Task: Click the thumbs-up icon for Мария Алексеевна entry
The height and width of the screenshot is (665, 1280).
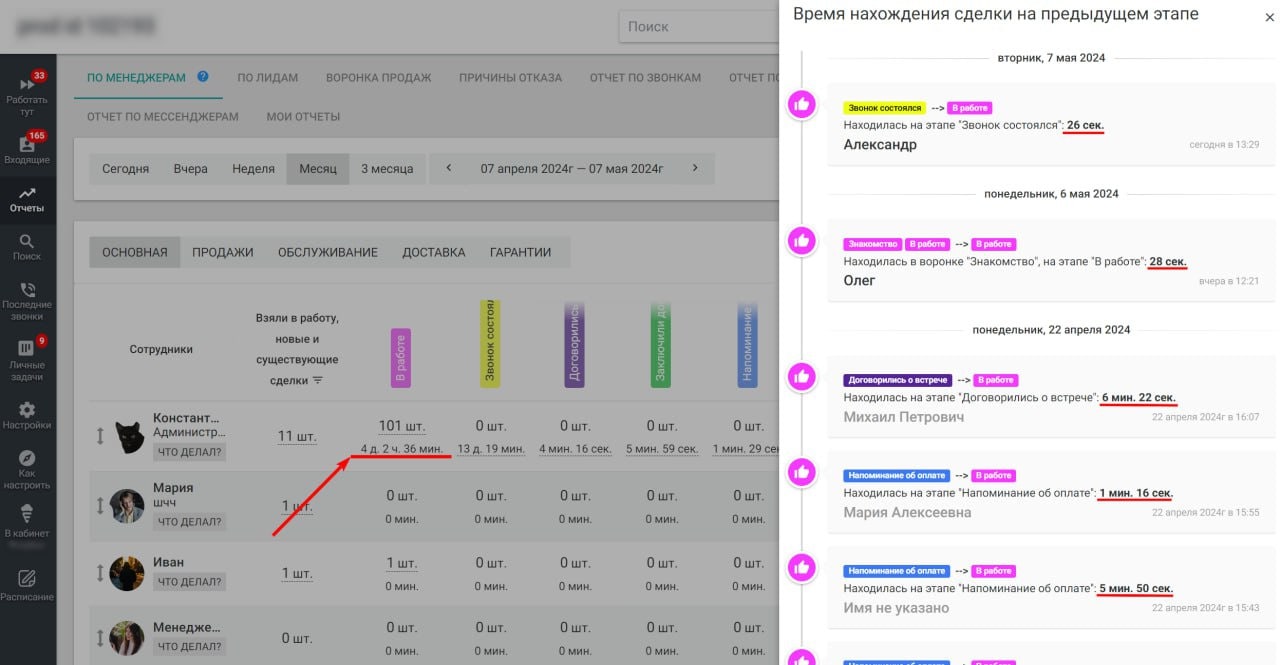Action: pyautogui.click(x=801, y=472)
